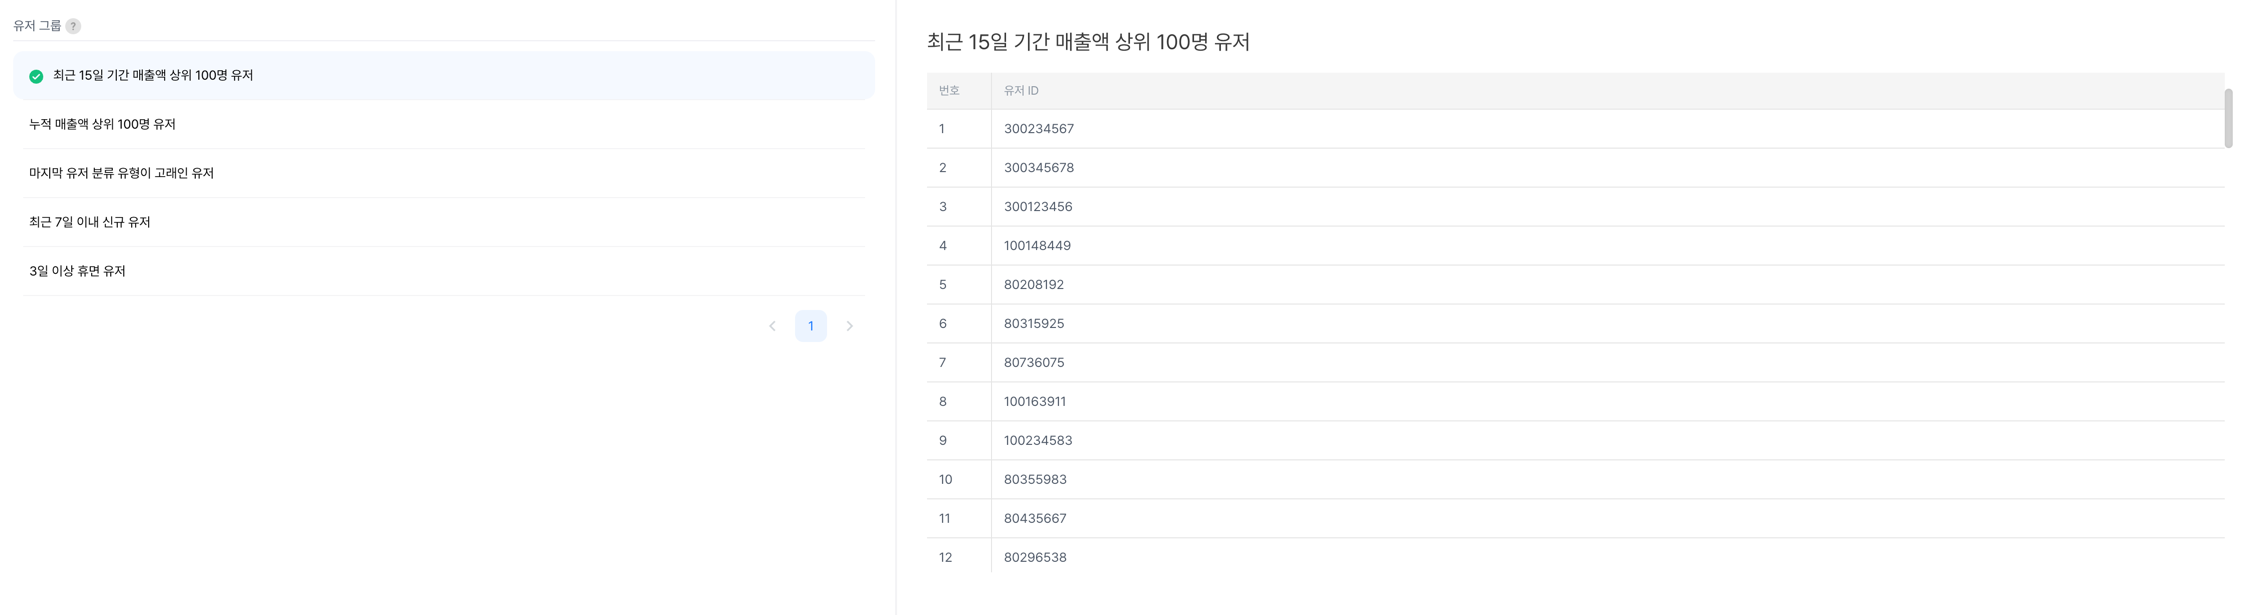The height and width of the screenshot is (615, 2251).
Task: Click the 유저 ID column header
Action: [1021, 91]
